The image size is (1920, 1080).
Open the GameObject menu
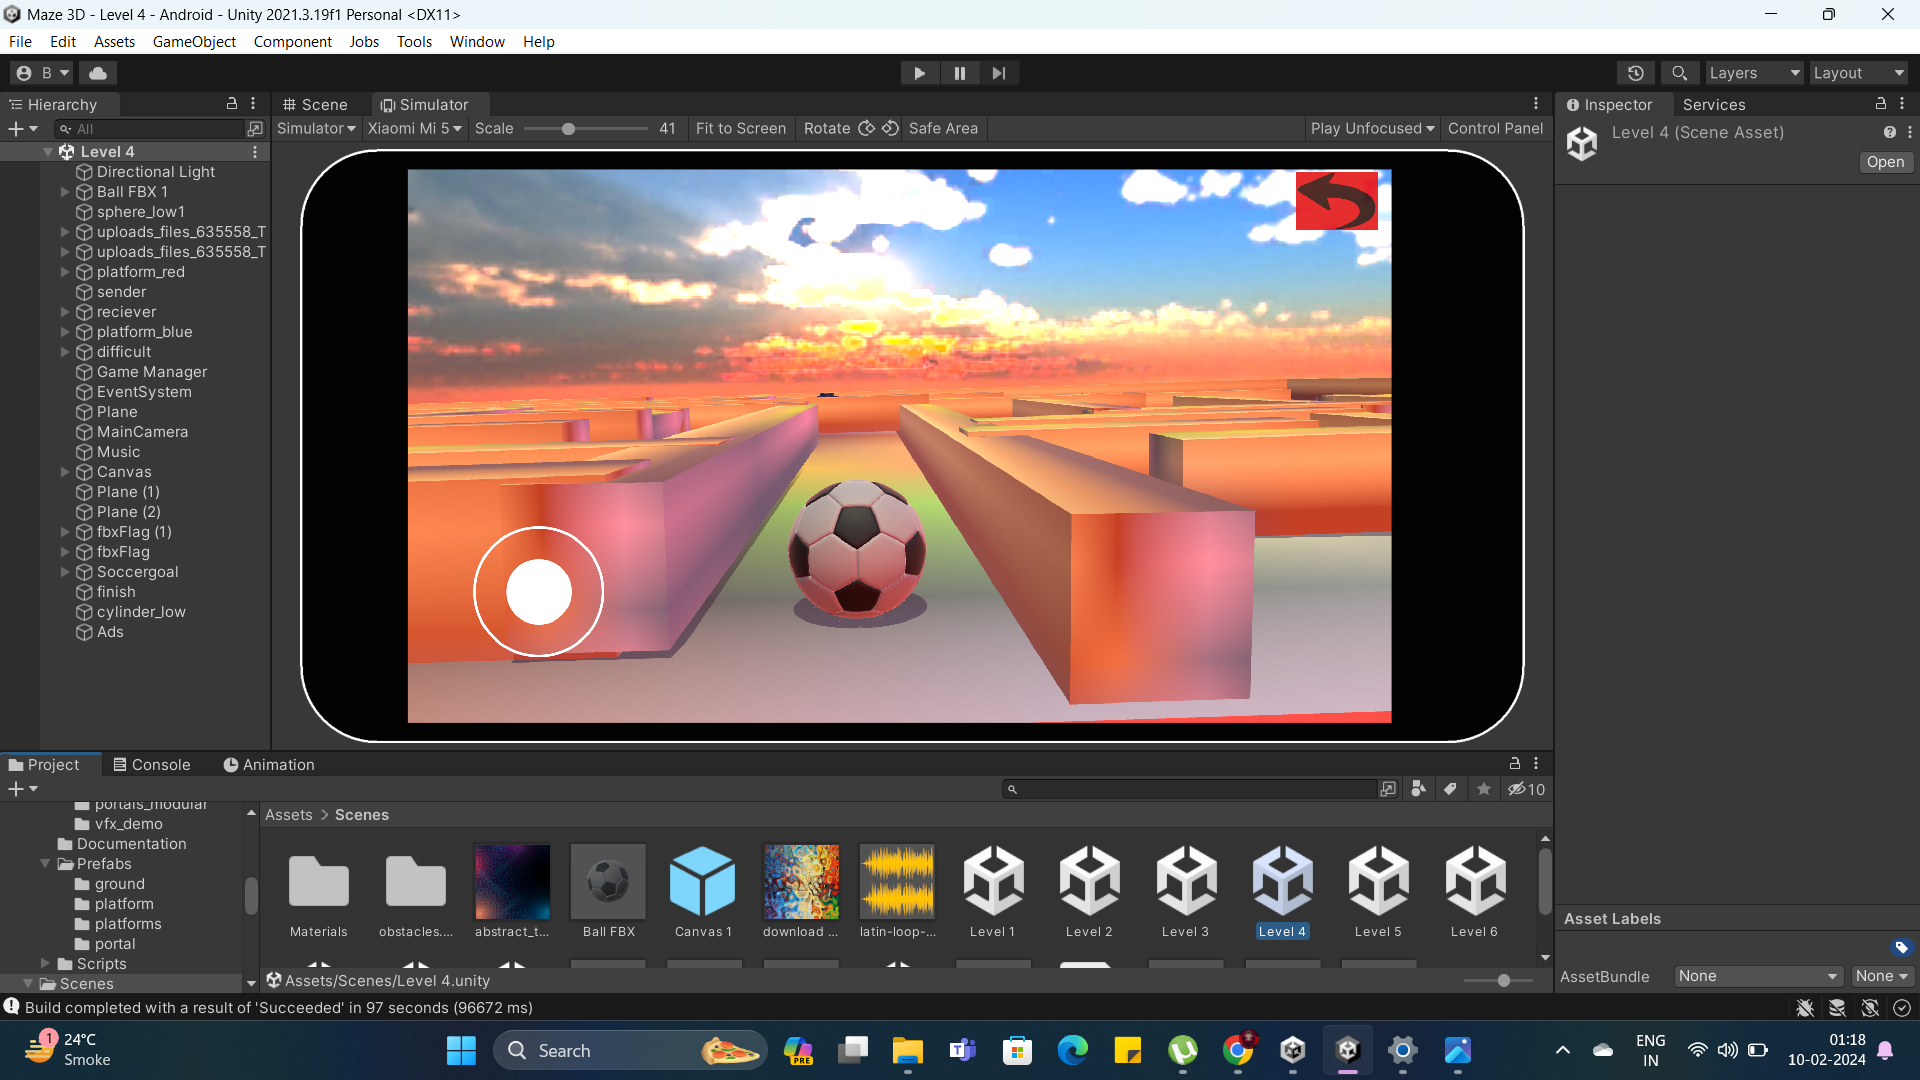194,41
